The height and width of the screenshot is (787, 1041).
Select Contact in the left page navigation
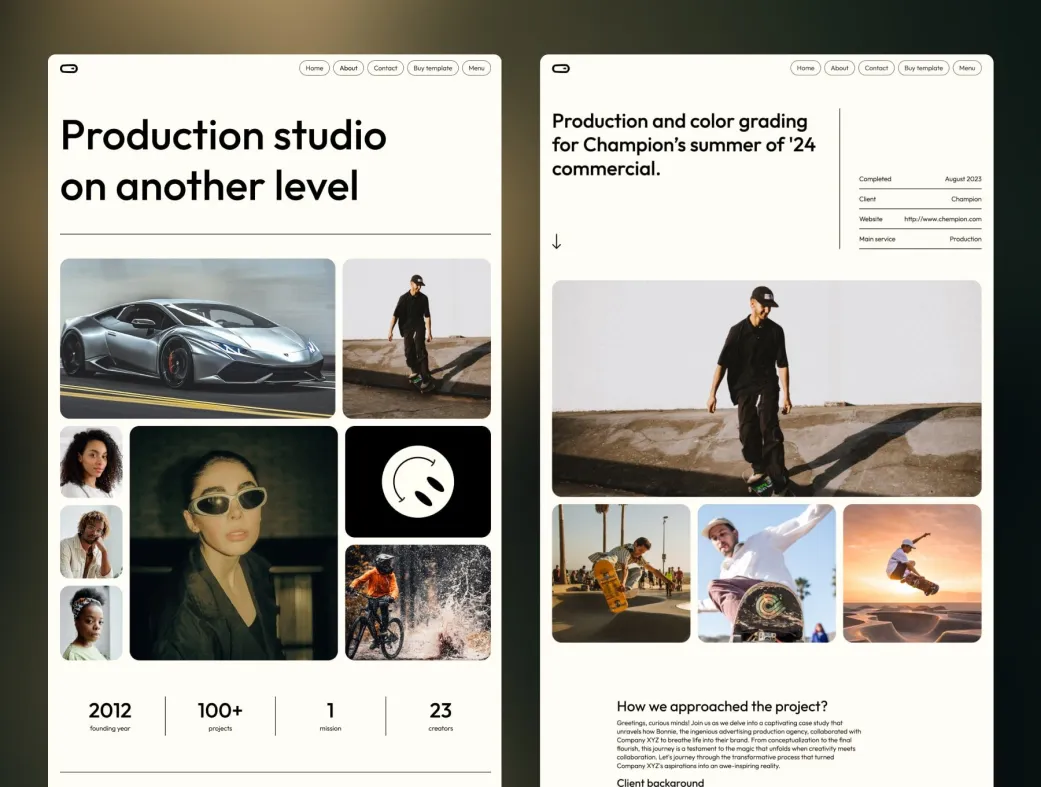(x=385, y=68)
